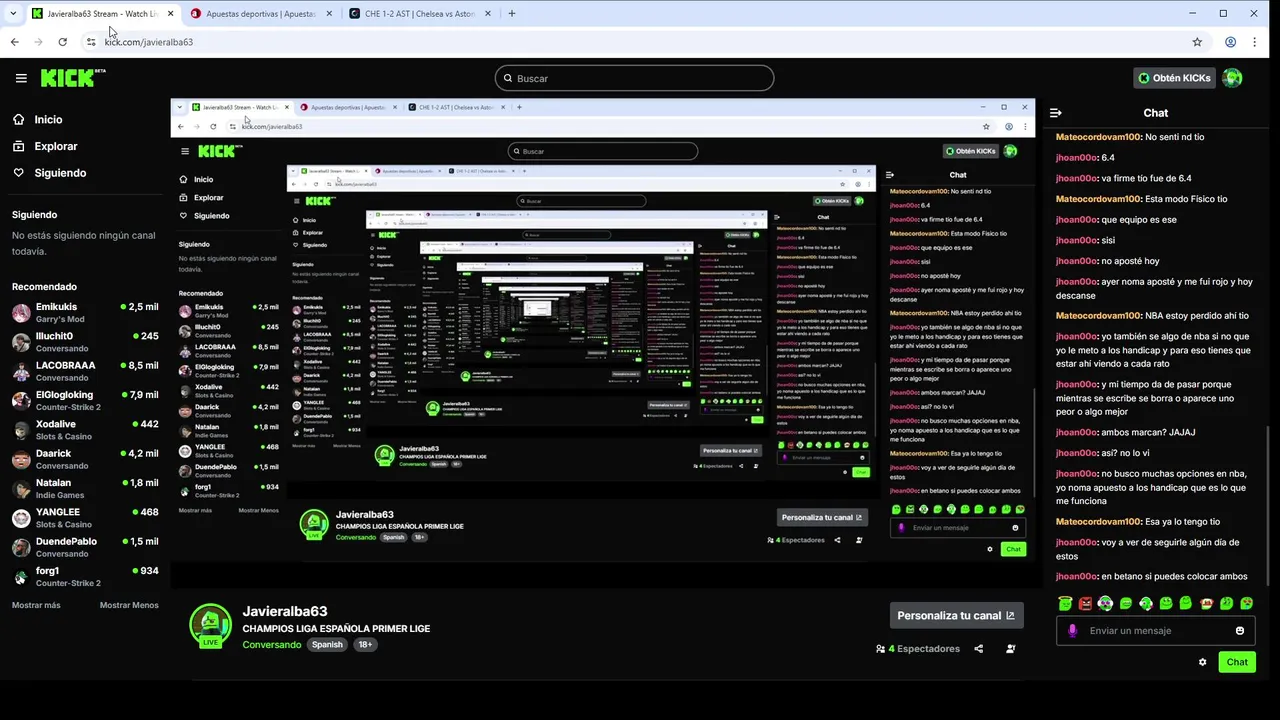The height and width of the screenshot is (720, 1280).
Task: Open recommended channel LACOBRAAA in outermost sidebar
Action: (x=85, y=371)
